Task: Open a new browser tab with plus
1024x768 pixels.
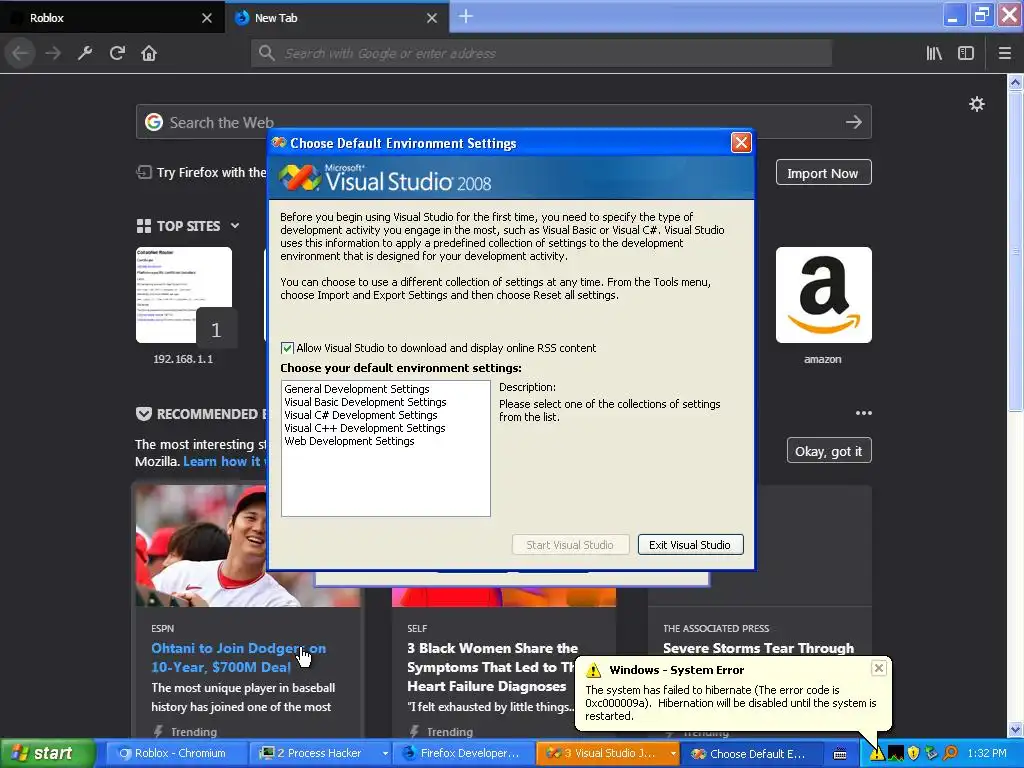Action: click(466, 17)
